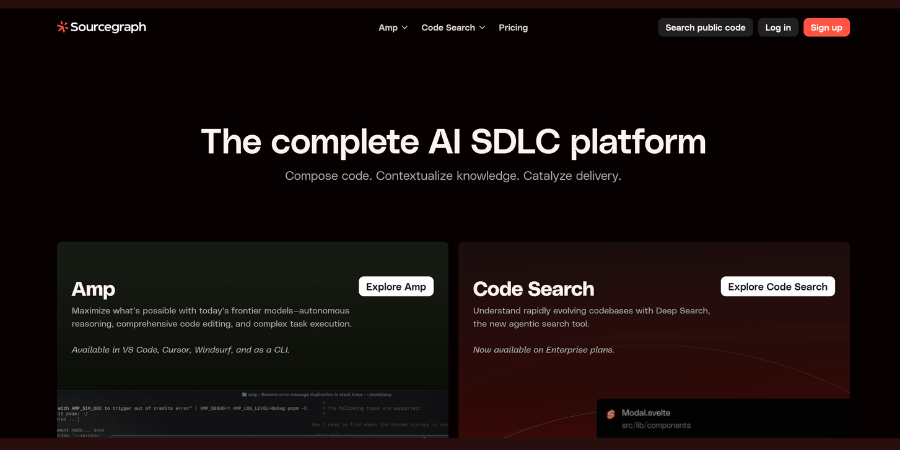Click the main AI SDLC platform headline

point(453,141)
